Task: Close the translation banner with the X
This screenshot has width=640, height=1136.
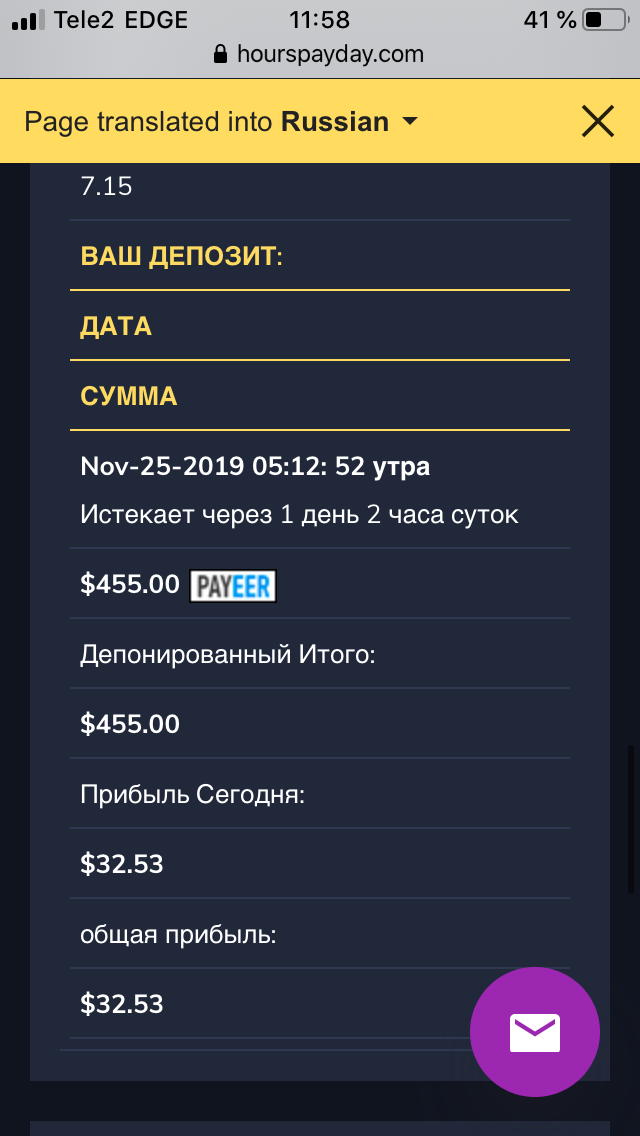Action: click(x=597, y=121)
